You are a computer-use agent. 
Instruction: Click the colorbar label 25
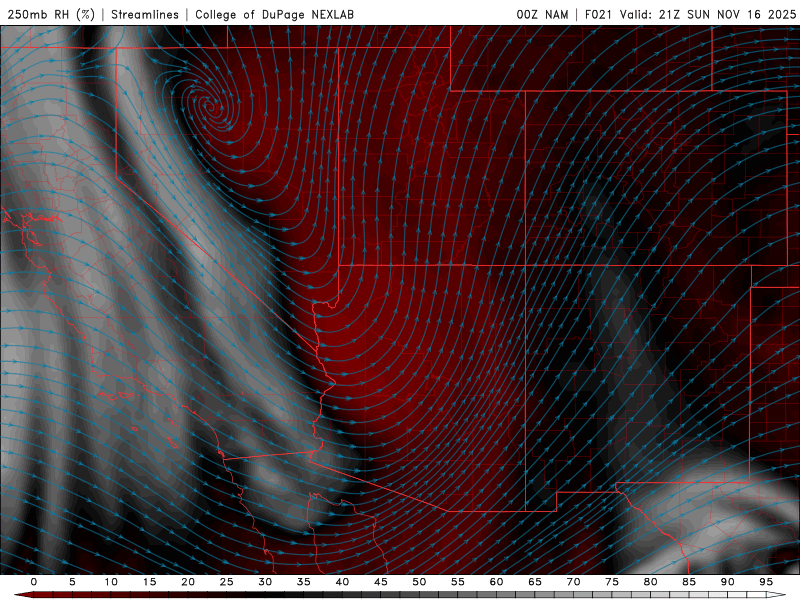click(x=227, y=582)
